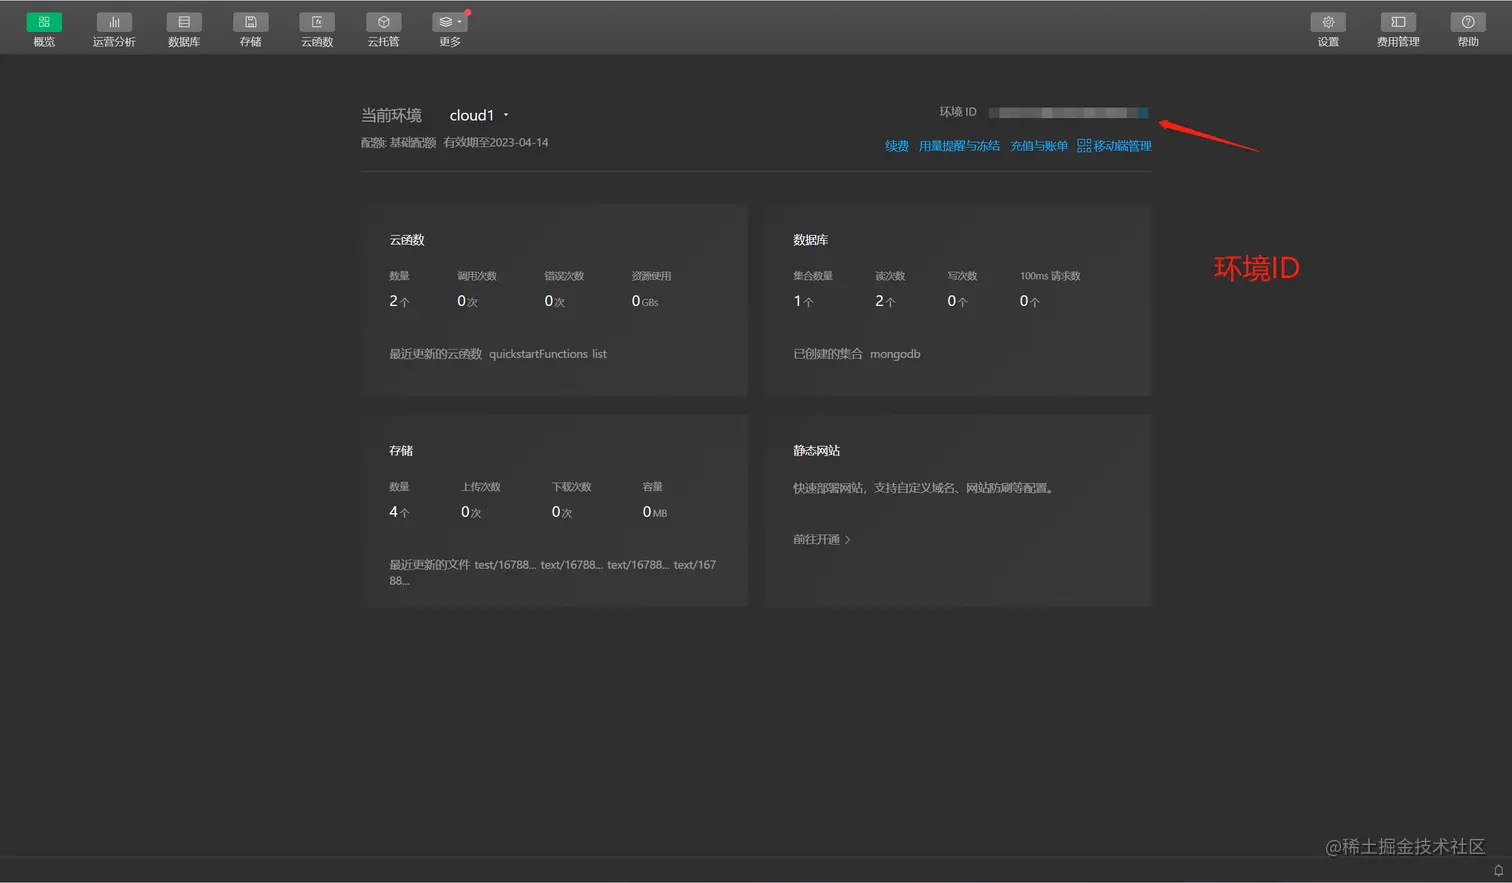Click the 存储 card title
The width and height of the screenshot is (1512, 883).
401,451
